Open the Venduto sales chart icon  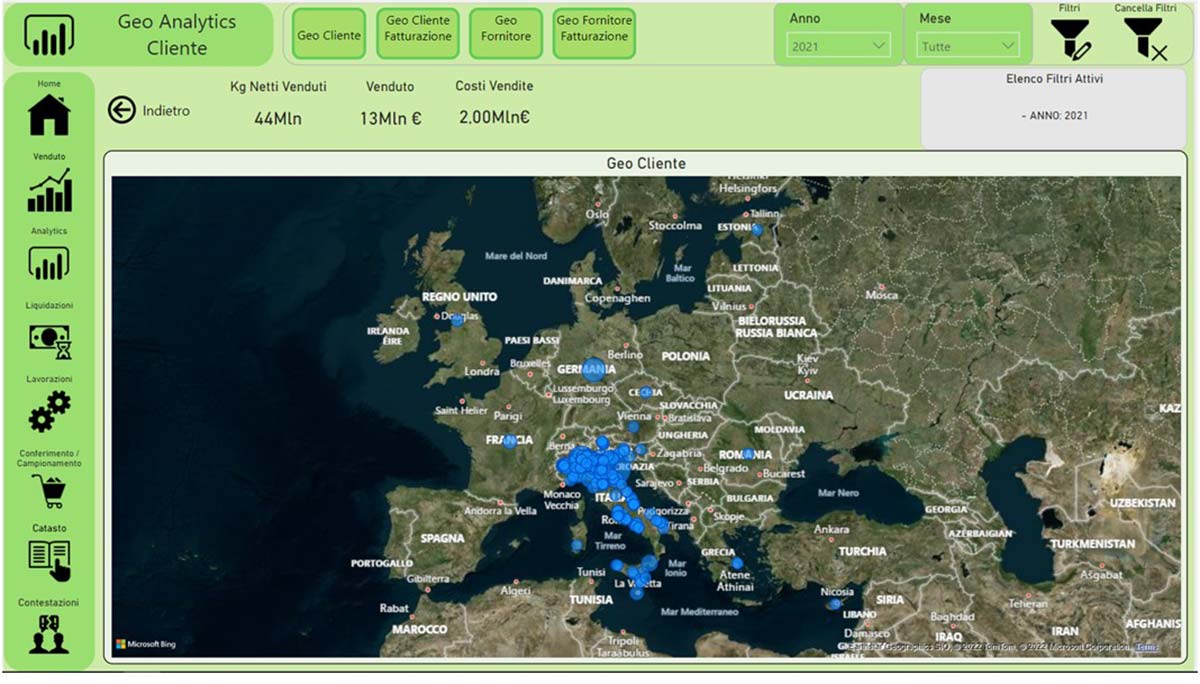point(49,190)
